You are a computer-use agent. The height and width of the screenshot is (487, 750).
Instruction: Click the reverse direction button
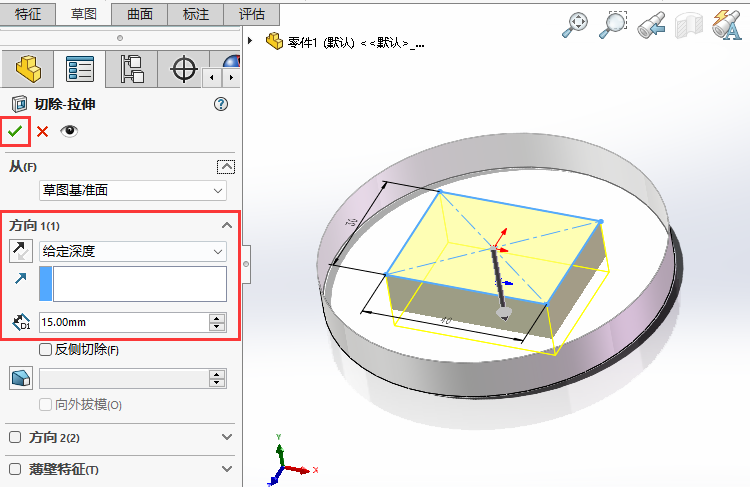pyautogui.click(x=21, y=251)
